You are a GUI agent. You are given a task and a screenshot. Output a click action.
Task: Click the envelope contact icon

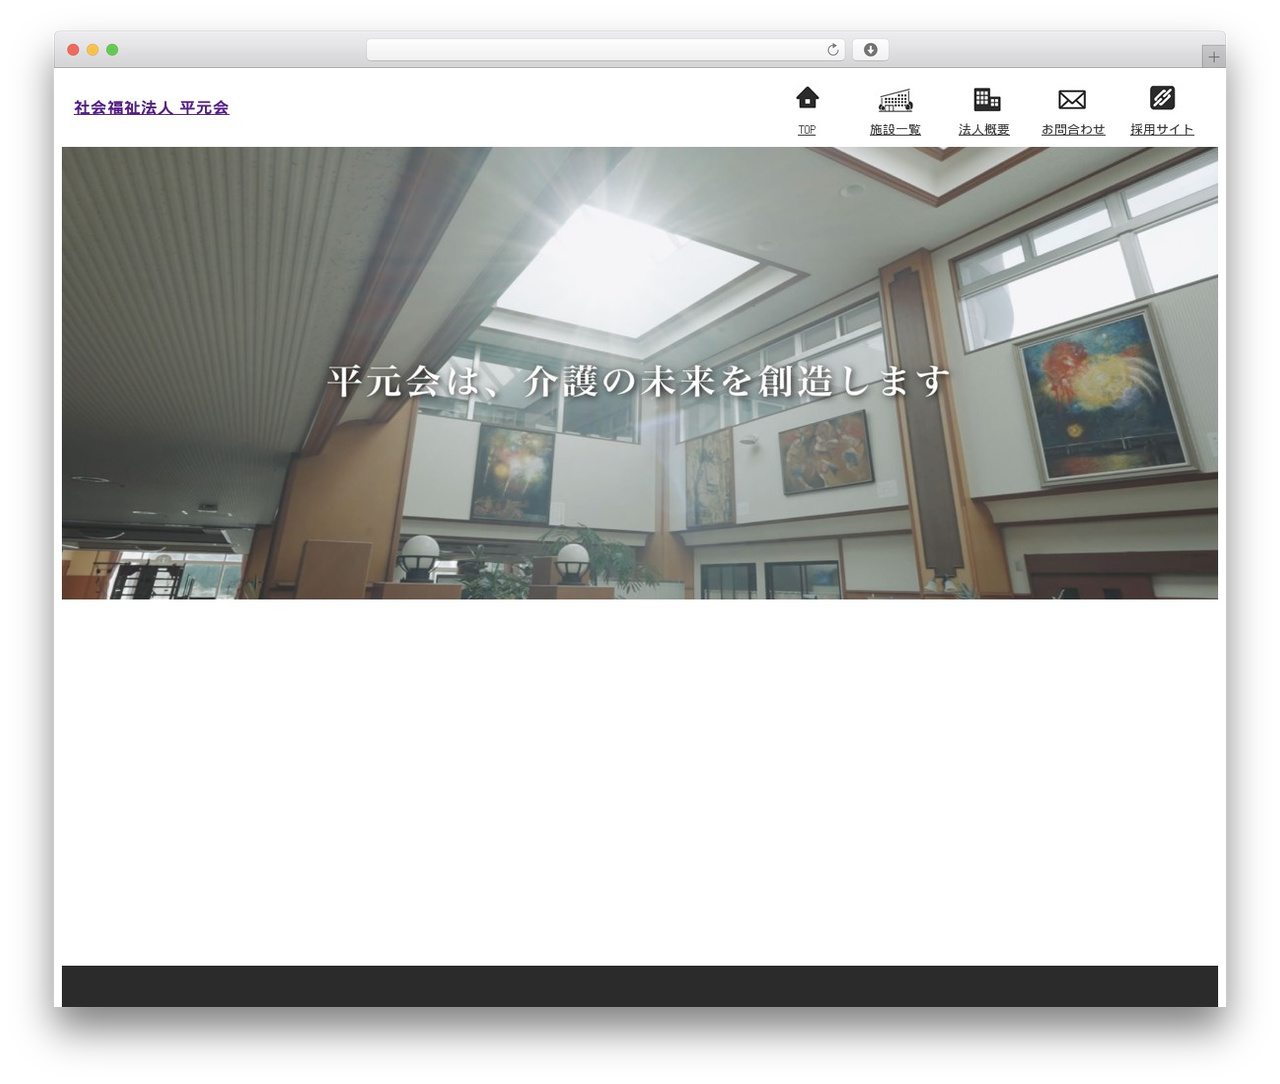[1072, 99]
